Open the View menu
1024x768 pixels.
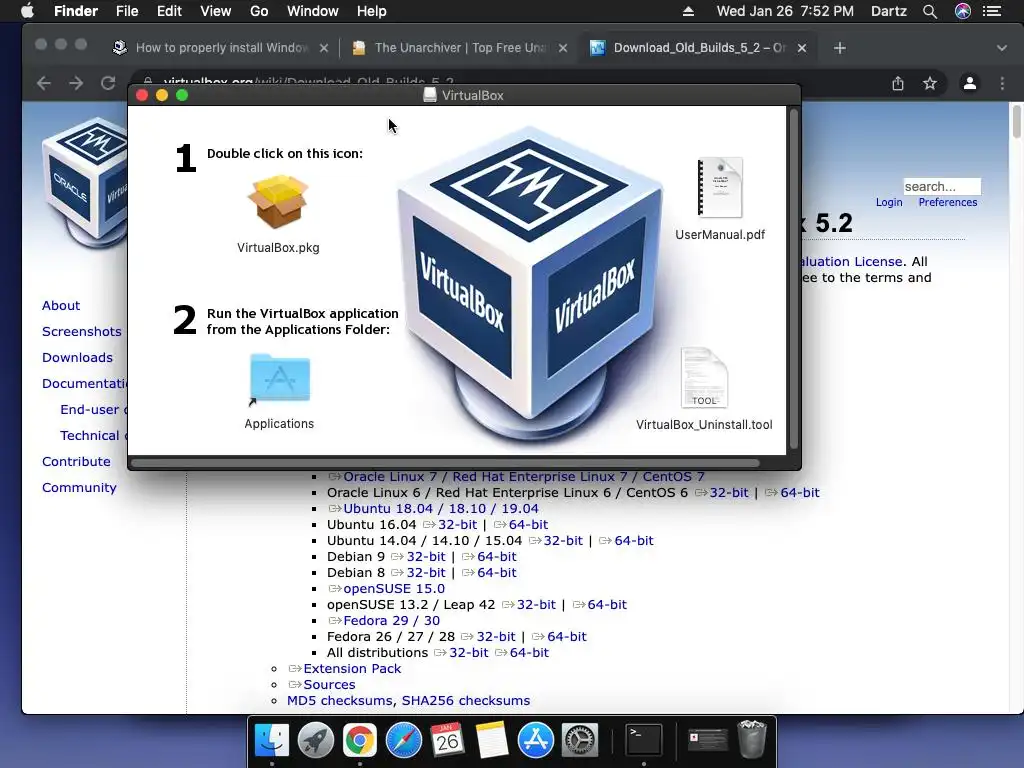pyautogui.click(x=216, y=11)
